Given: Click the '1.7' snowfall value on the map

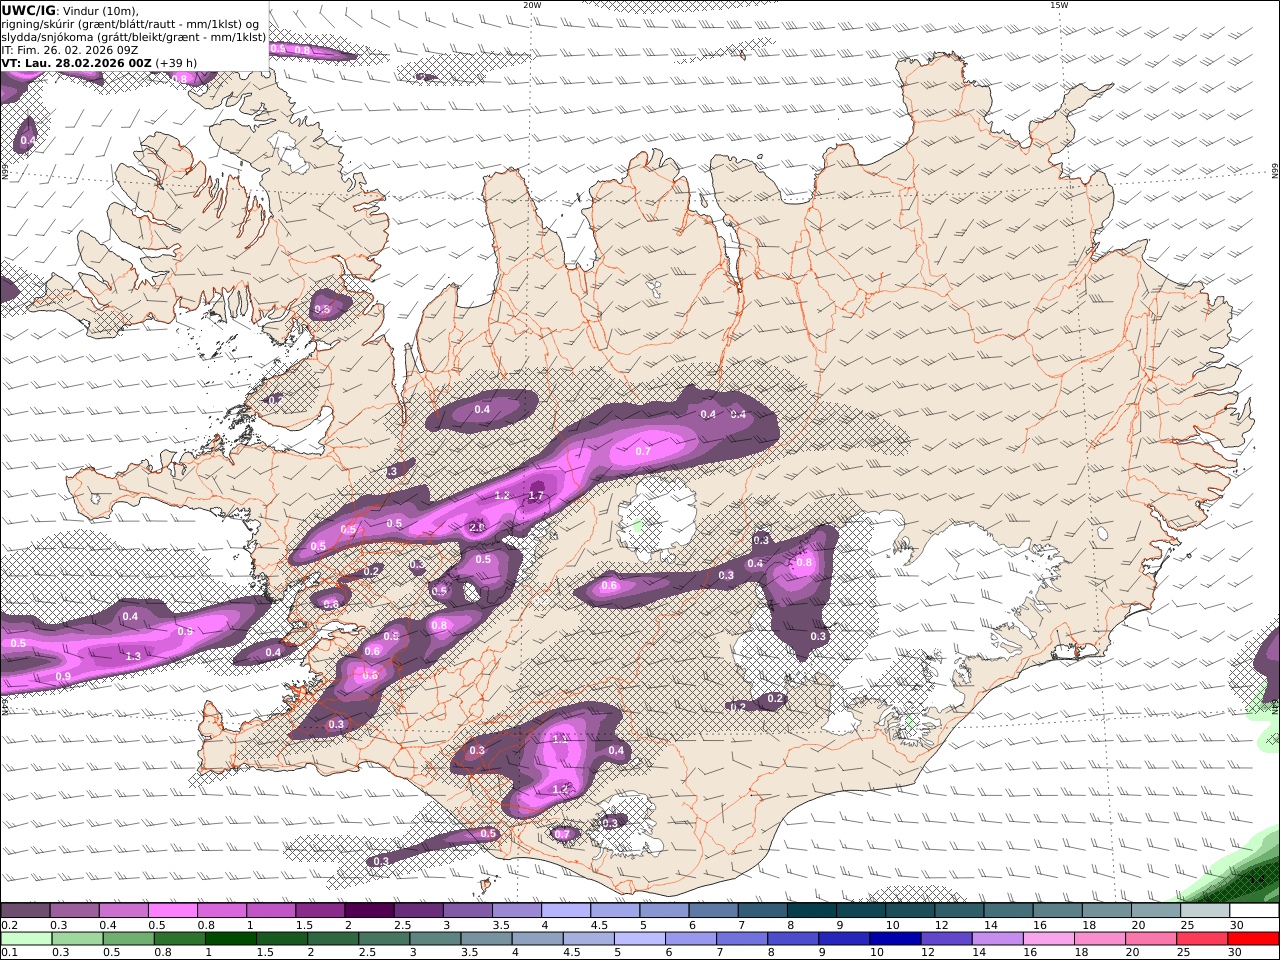Looking at the screenshot, I should [536, 495].
